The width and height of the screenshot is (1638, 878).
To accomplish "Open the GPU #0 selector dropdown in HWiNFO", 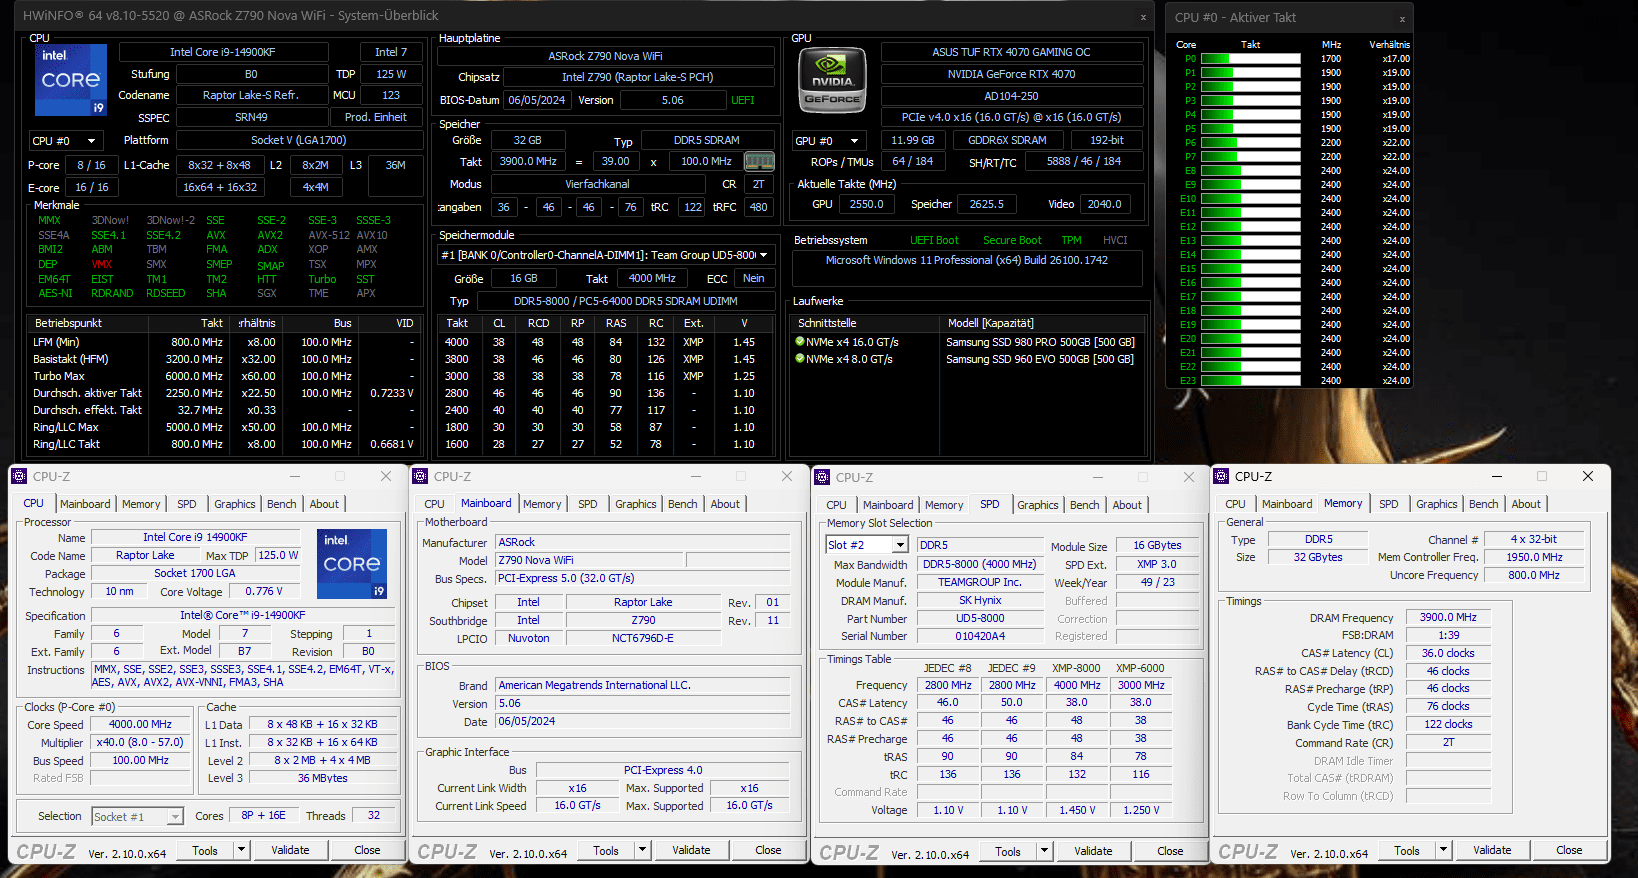I will [x=855, y=141].
